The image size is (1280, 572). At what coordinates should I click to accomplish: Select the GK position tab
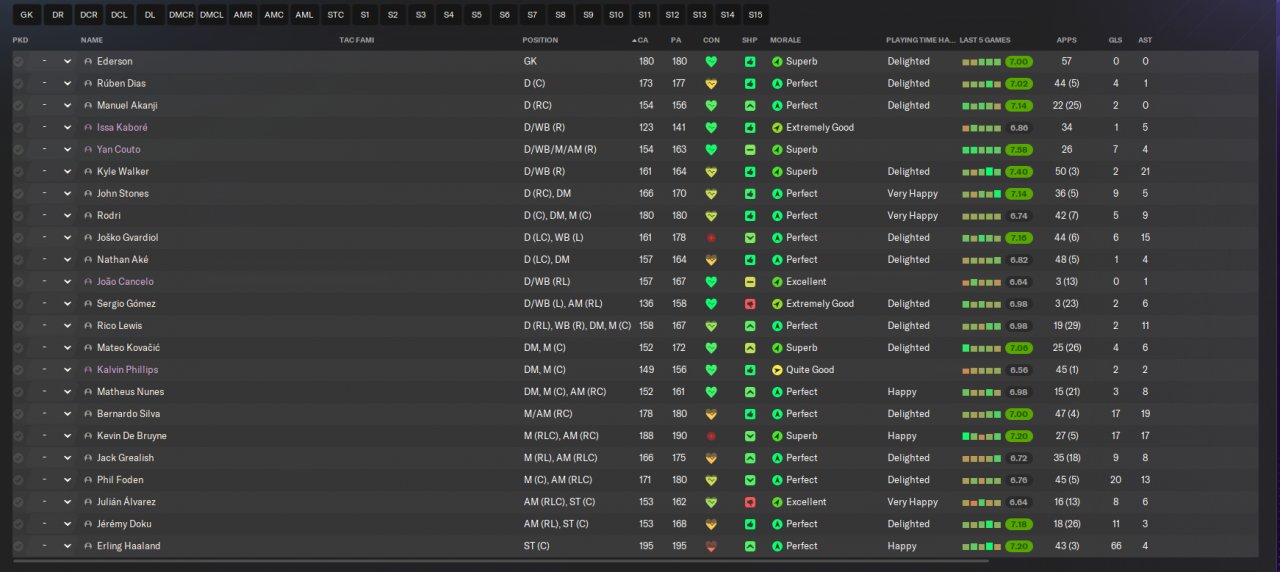(x=27, y=15)
